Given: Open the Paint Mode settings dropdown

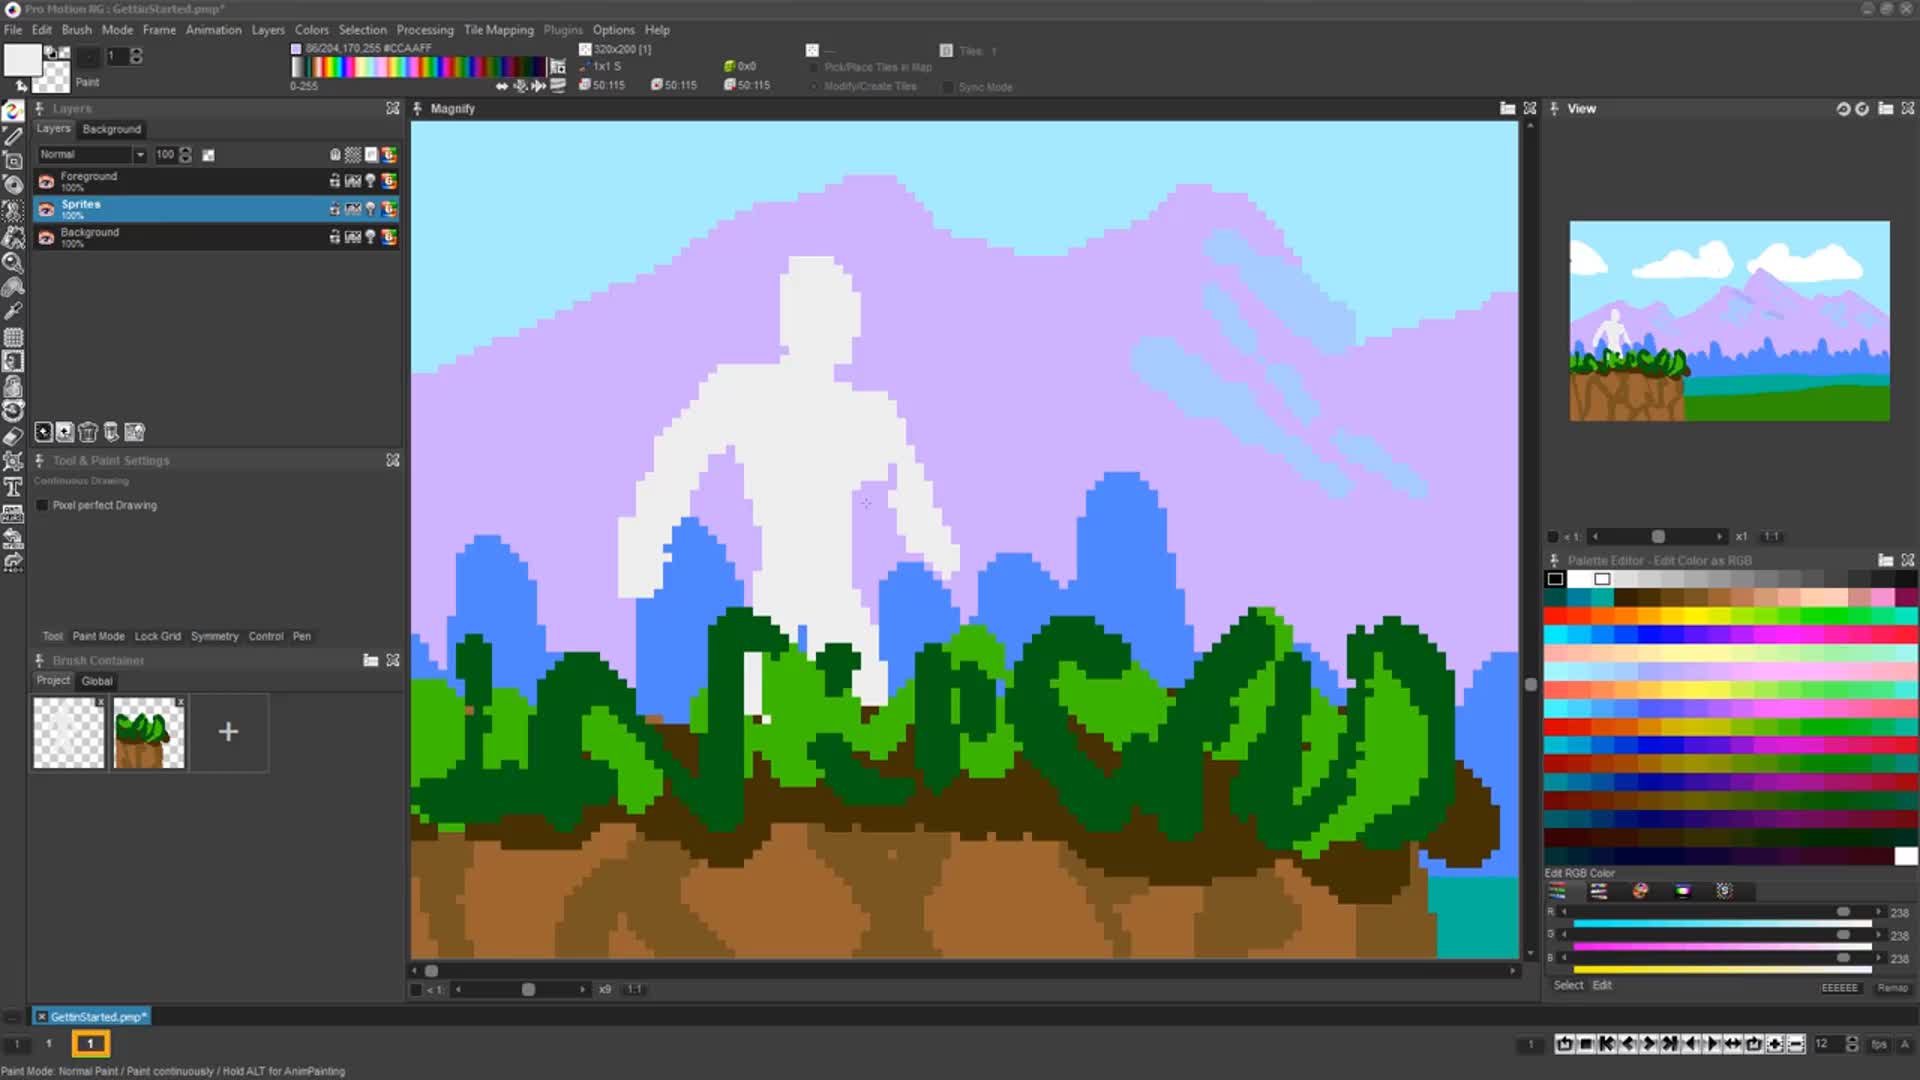Looking at the screenshot, I should tap(98, 636).
